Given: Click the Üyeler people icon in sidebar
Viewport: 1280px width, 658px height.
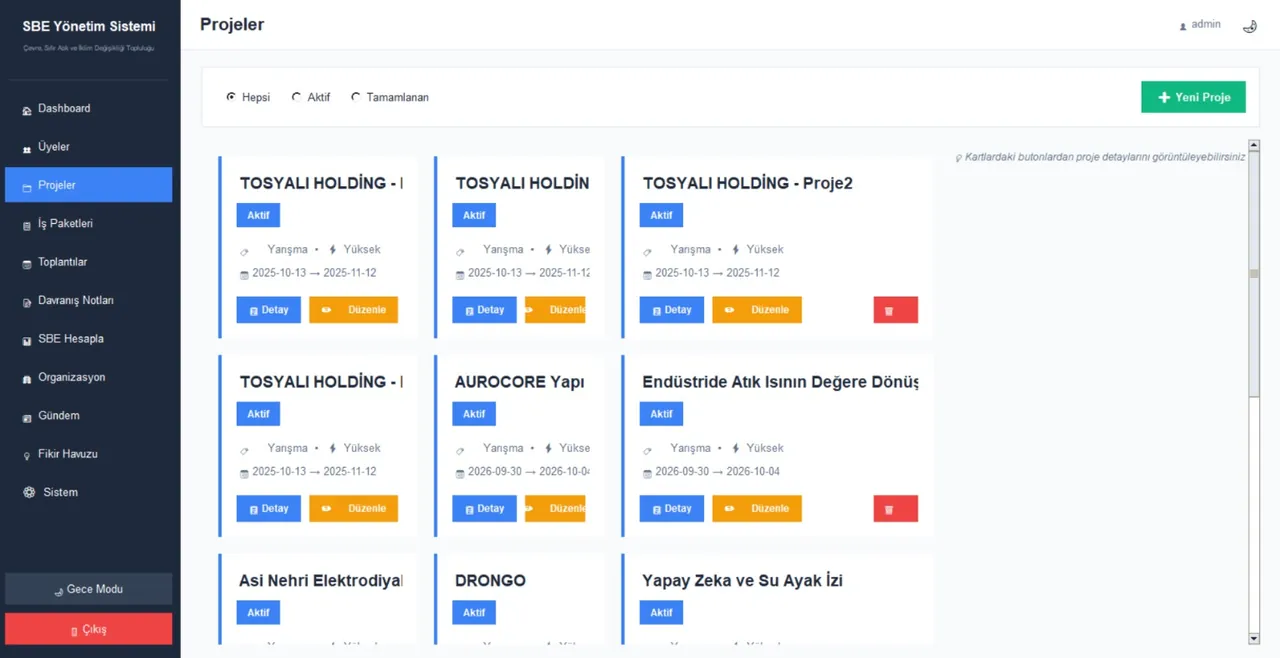Looking at the screenshot, I should pyautogui.click(x=27, y=148).
